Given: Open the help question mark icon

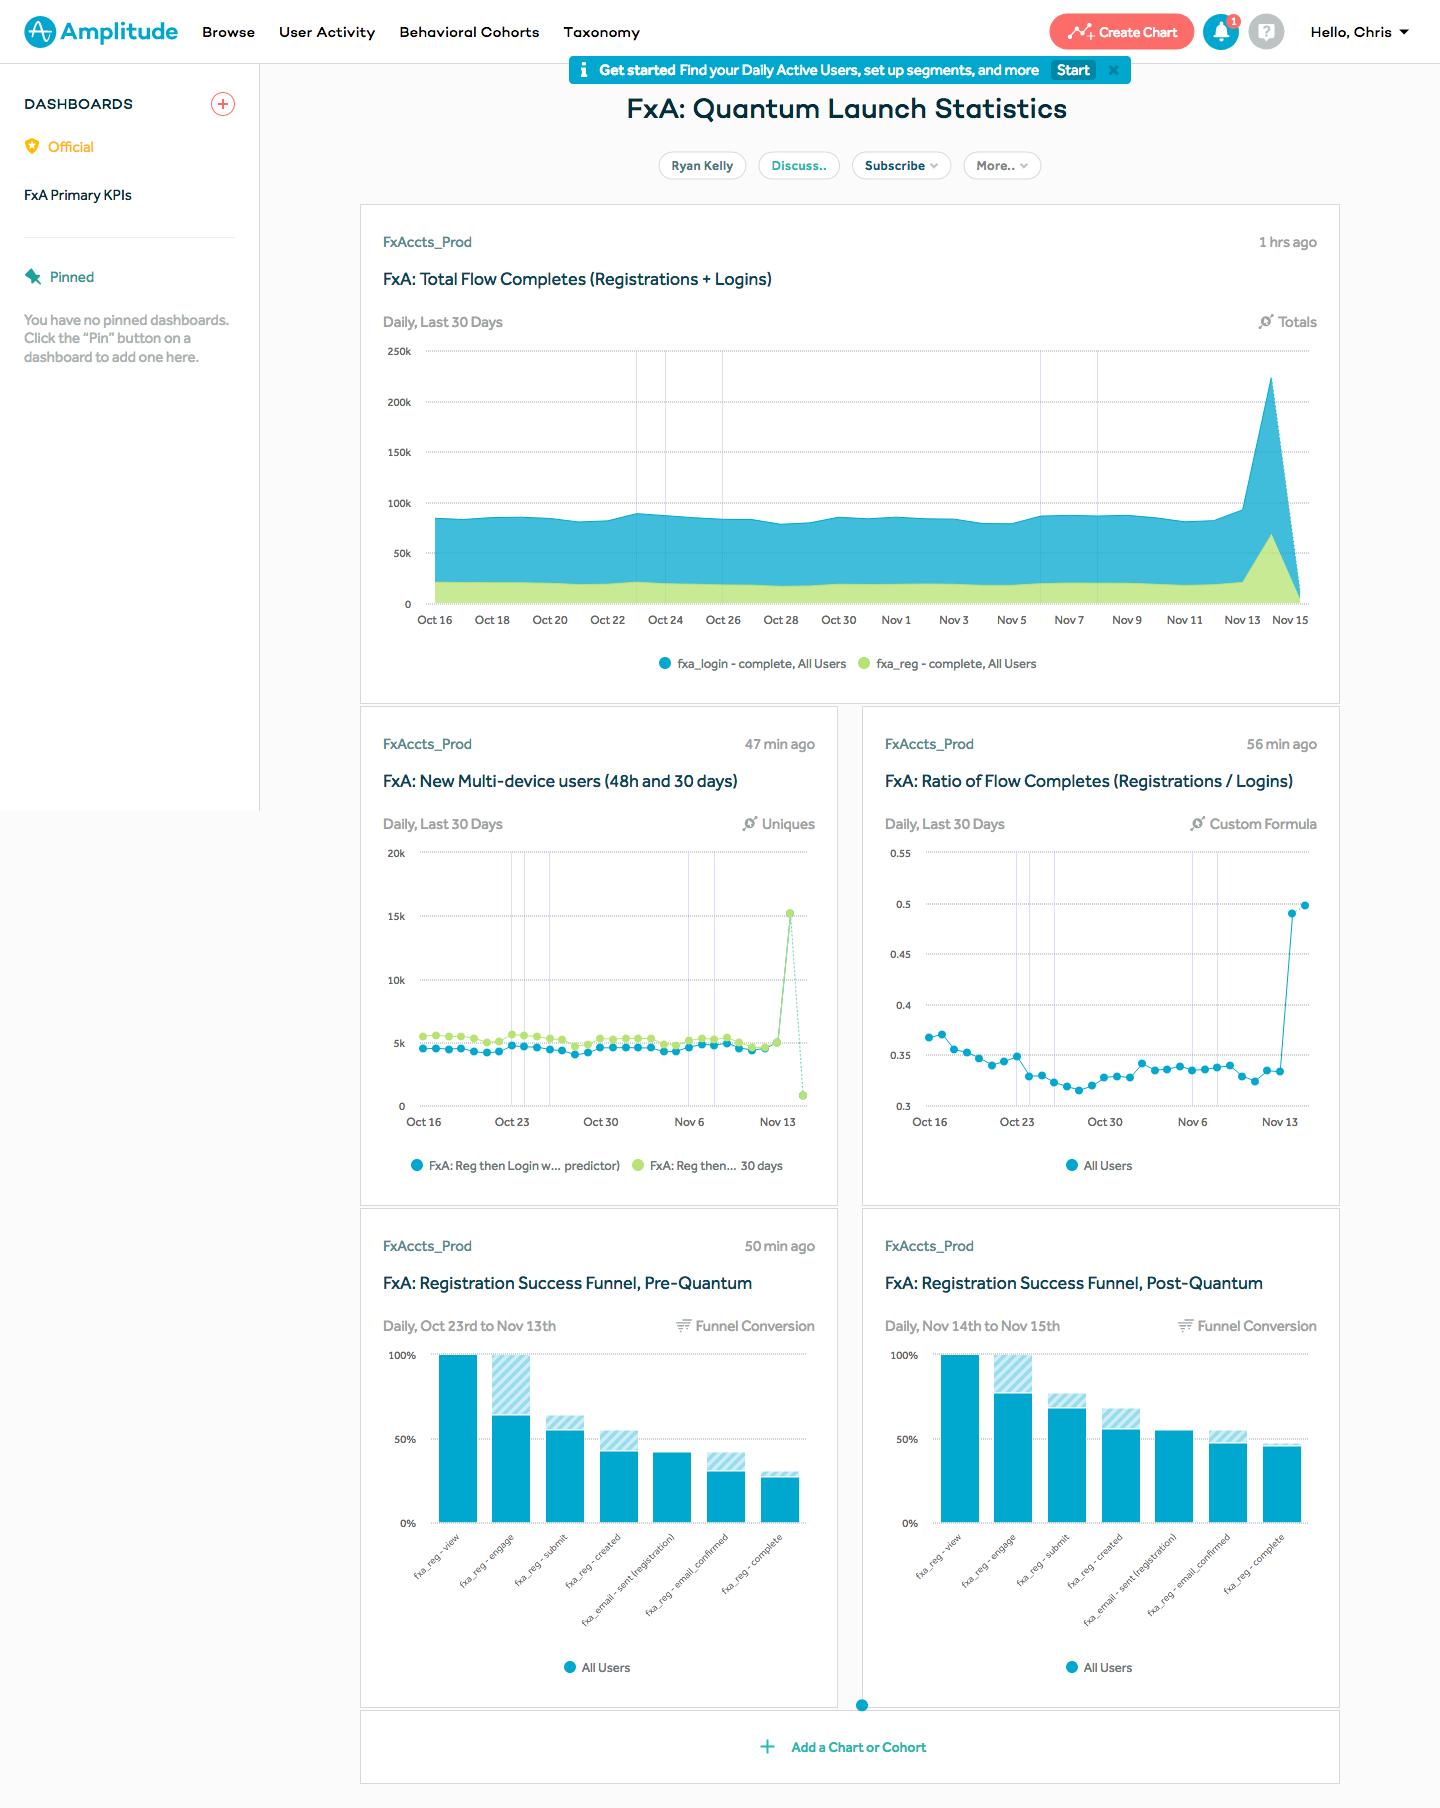Looking at the screenshot, I should [1266, 32].
